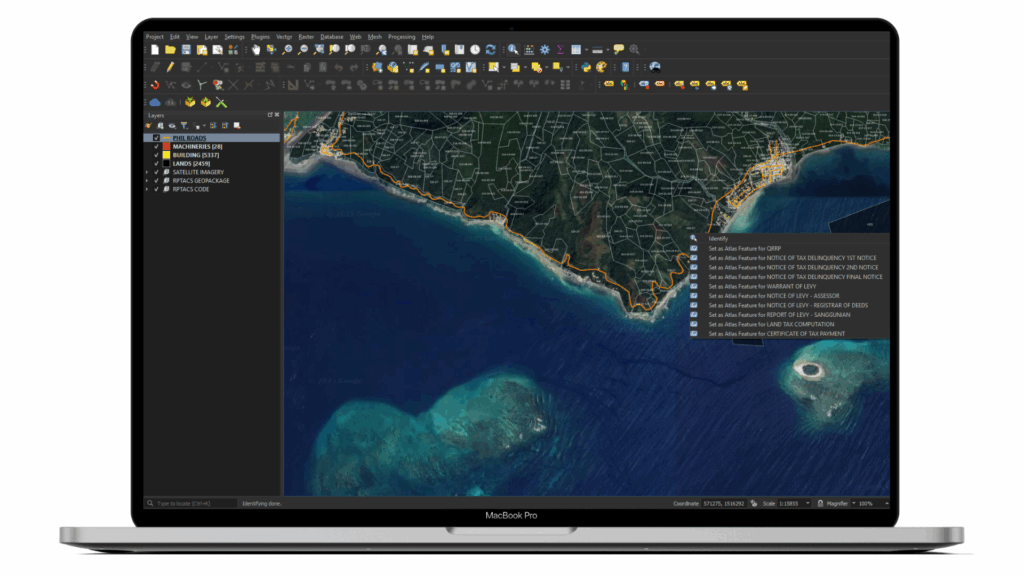The width and height of the screenshot is (1024, 576).
Task: Click the red MACHINERIES layer color swatch
Action: [166, 147]
